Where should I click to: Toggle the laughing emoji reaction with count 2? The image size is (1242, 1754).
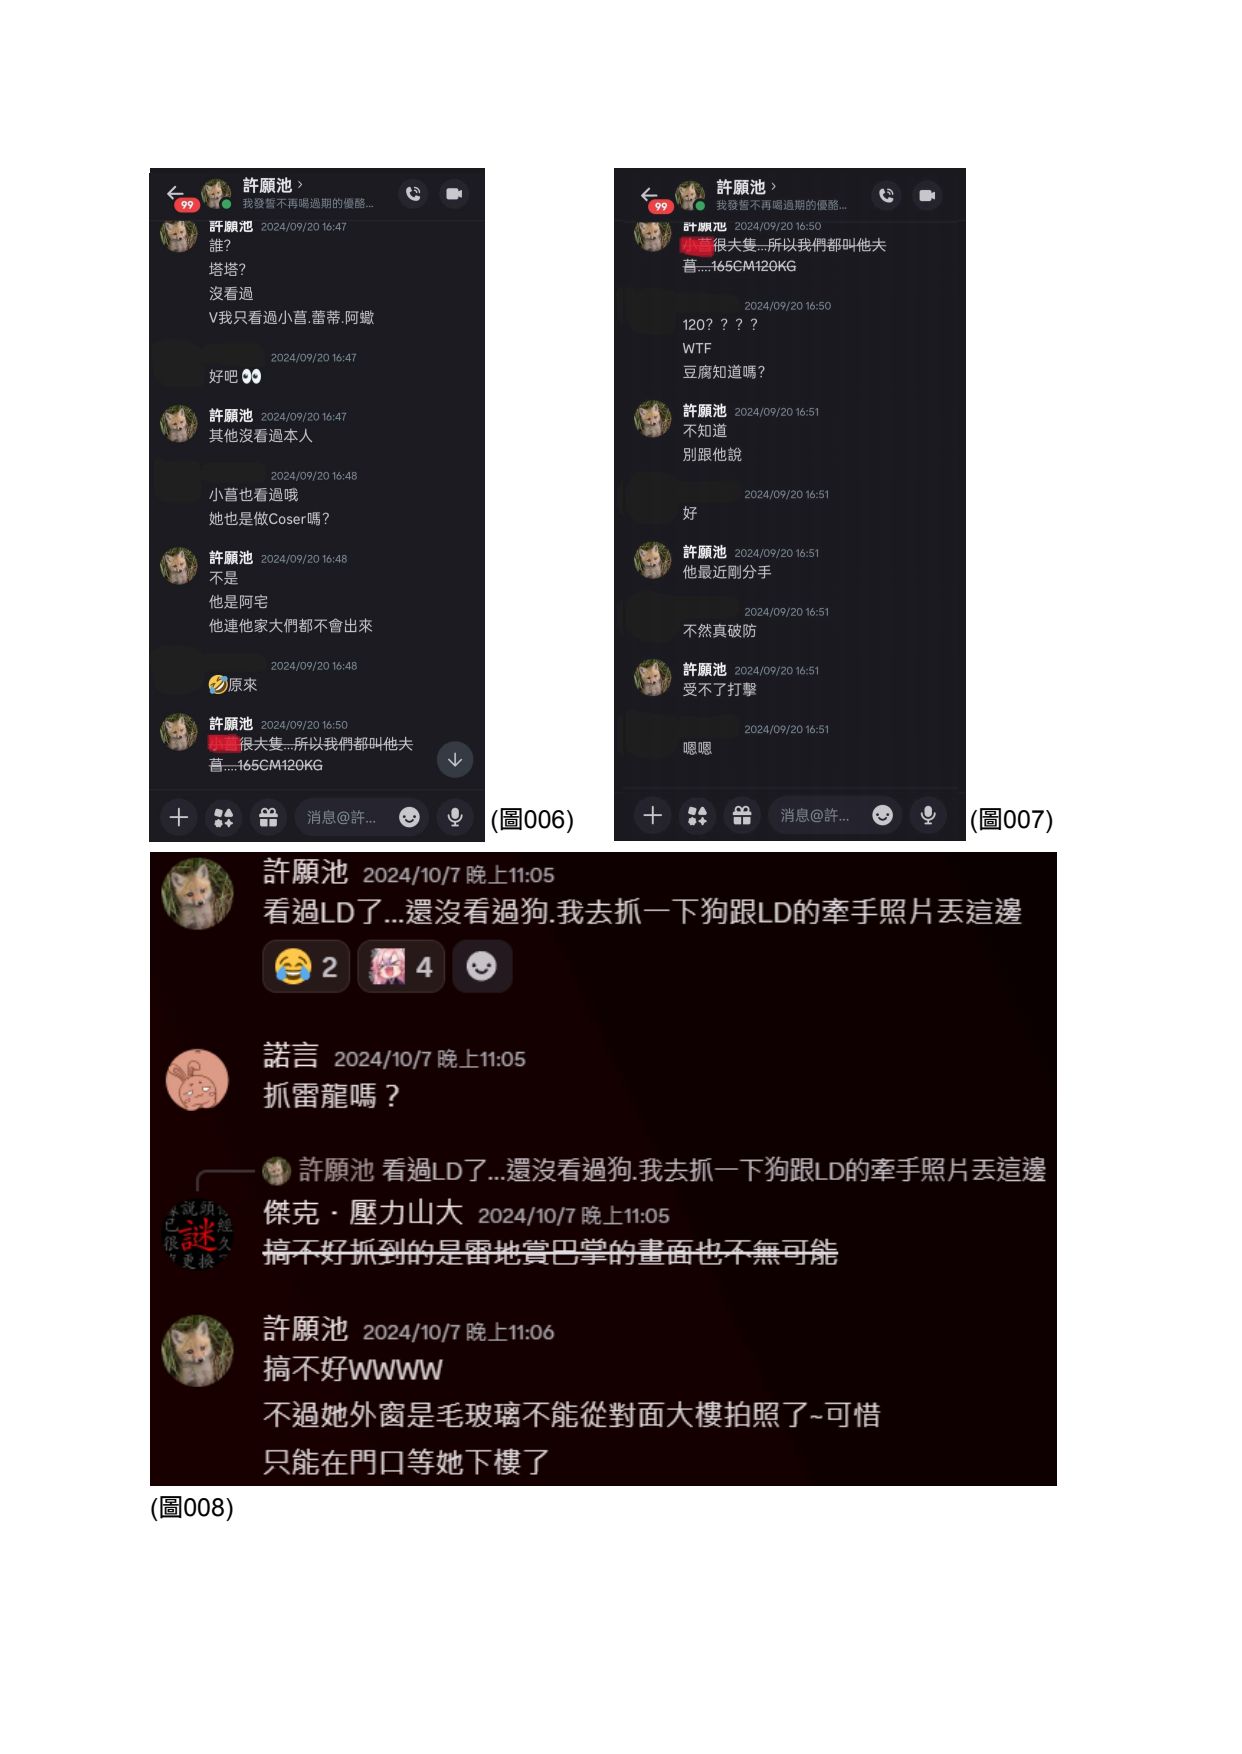point(306,966)
